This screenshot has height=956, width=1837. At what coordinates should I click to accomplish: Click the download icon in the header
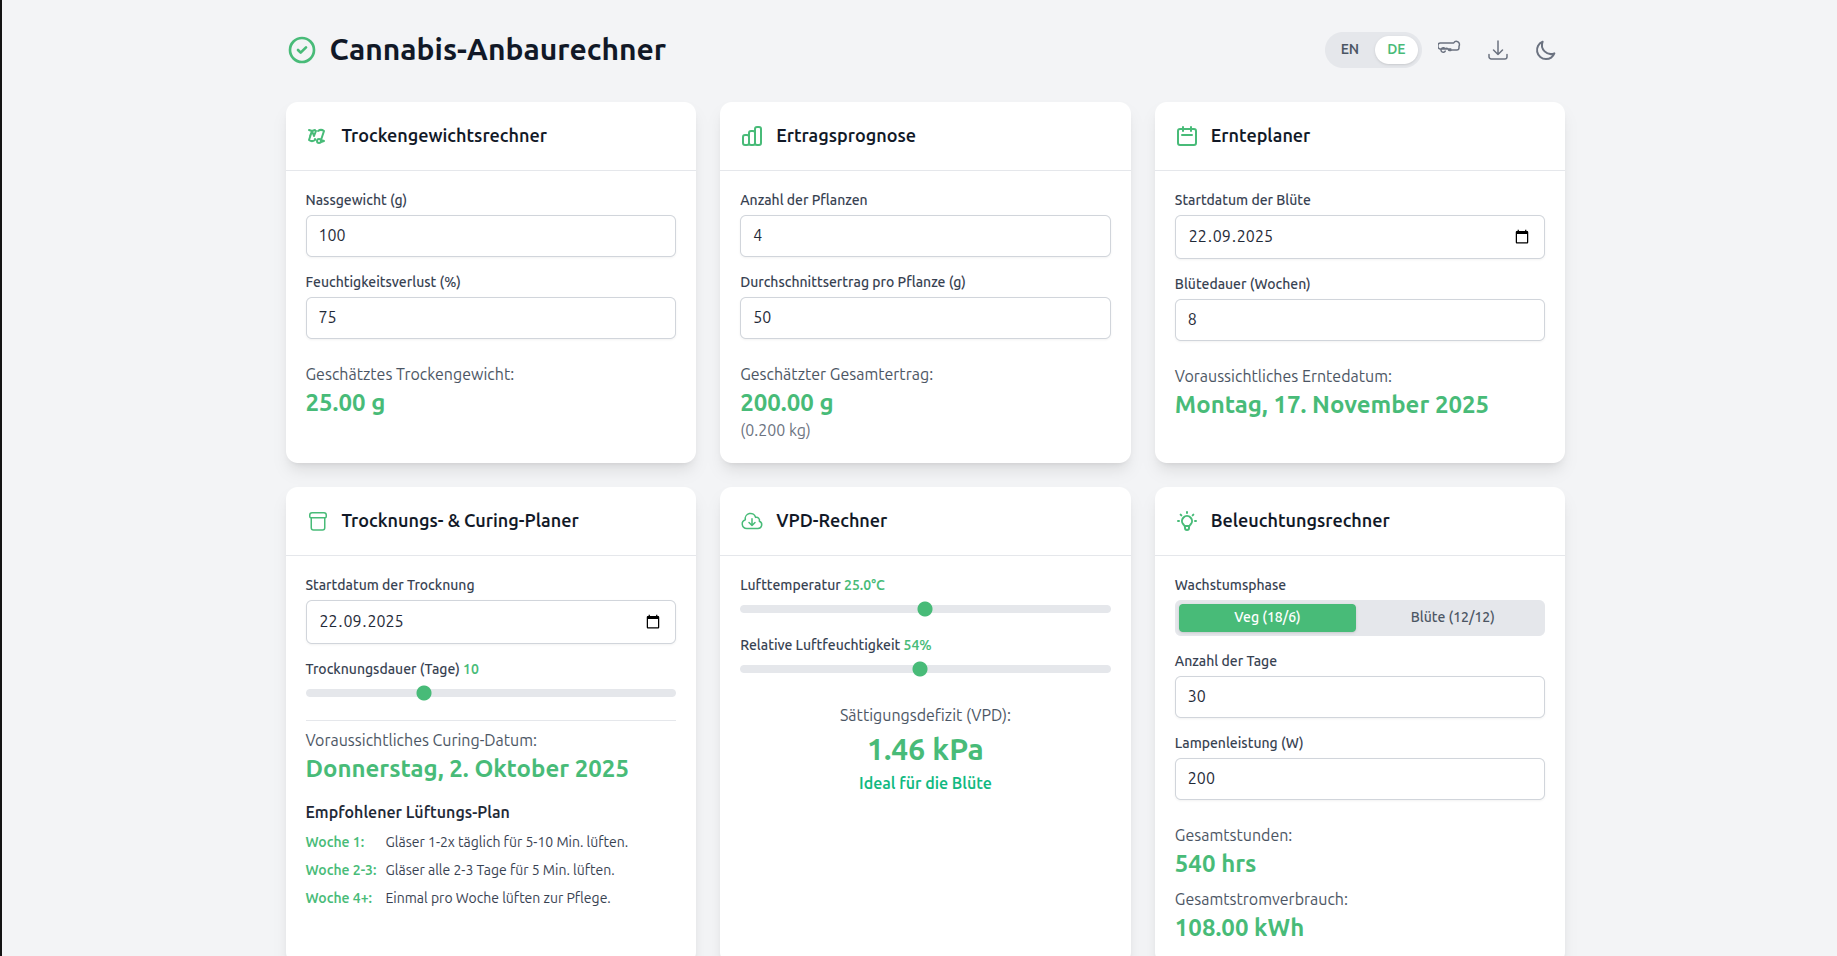tap(1497, 50)
